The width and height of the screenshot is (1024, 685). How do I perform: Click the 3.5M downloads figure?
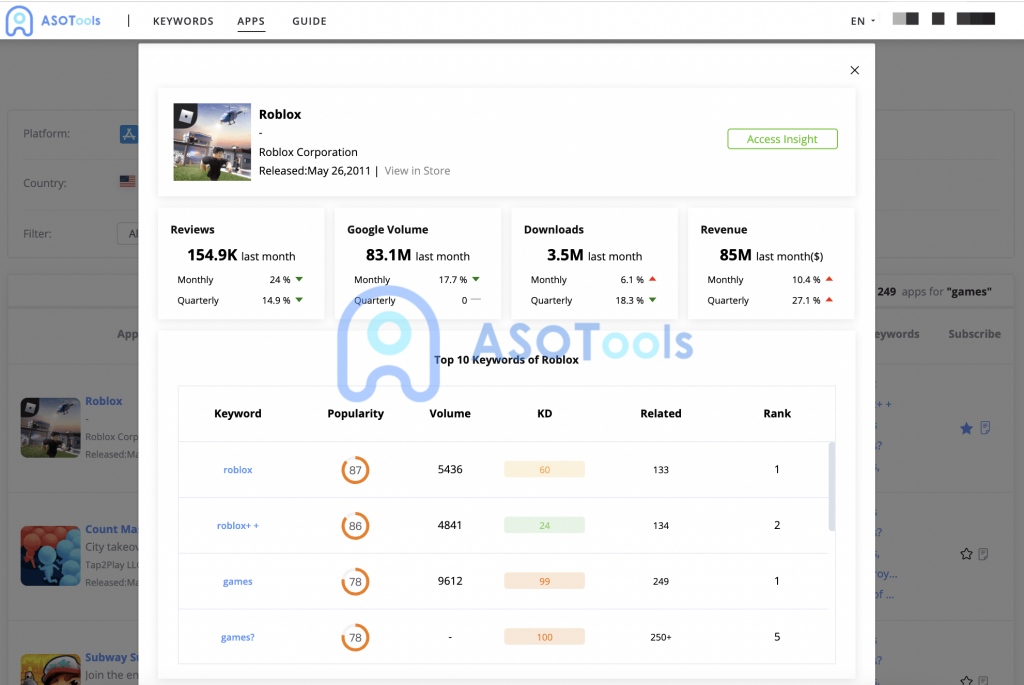point(565,255)
